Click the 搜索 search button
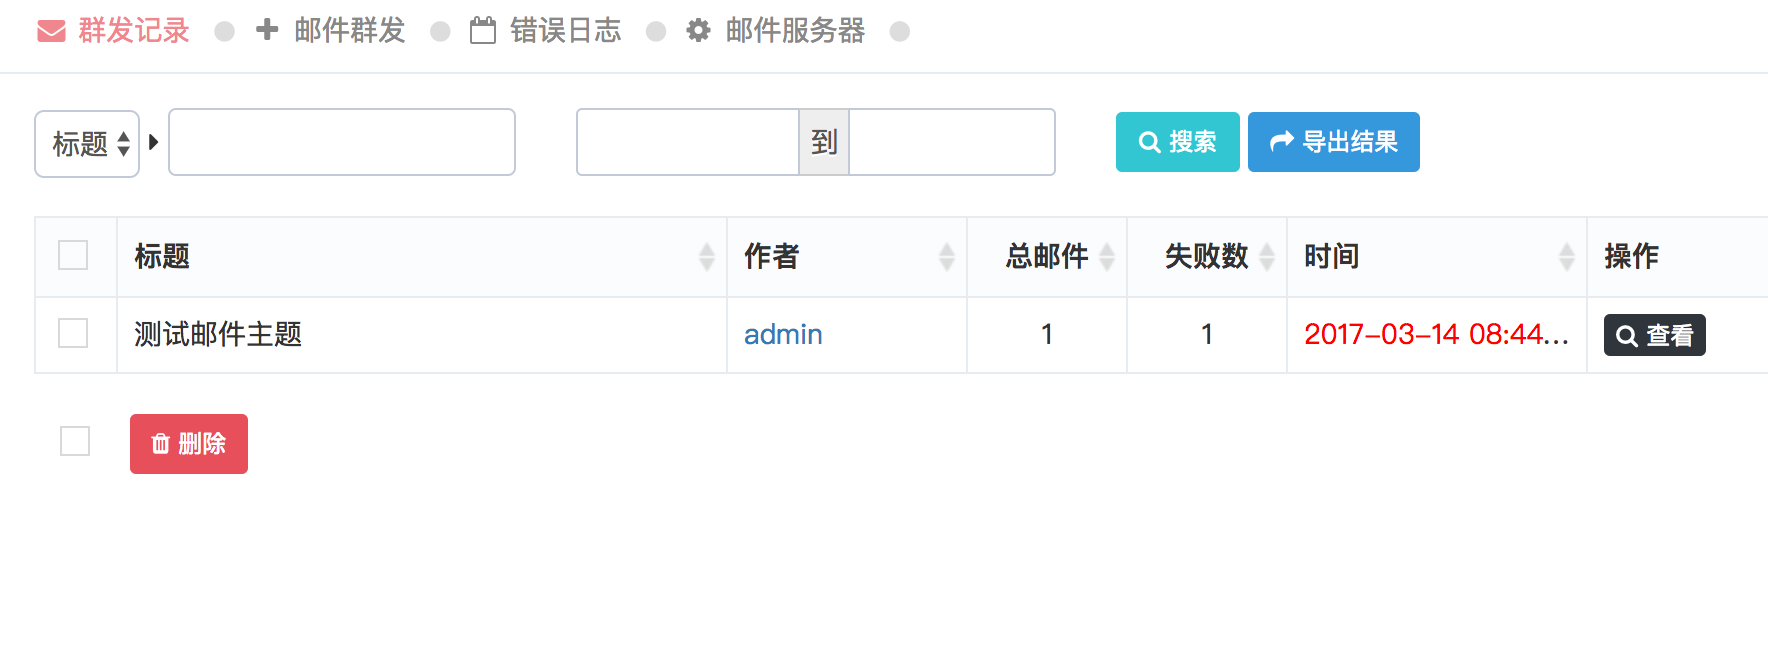 point(1178,142)
